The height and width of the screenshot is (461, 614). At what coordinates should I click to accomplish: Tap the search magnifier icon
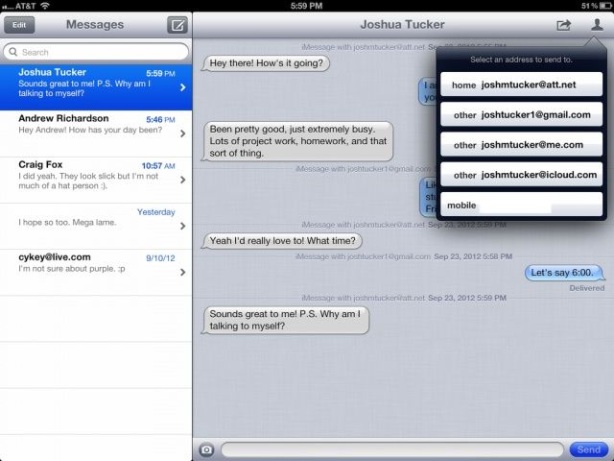click(13, 52)
